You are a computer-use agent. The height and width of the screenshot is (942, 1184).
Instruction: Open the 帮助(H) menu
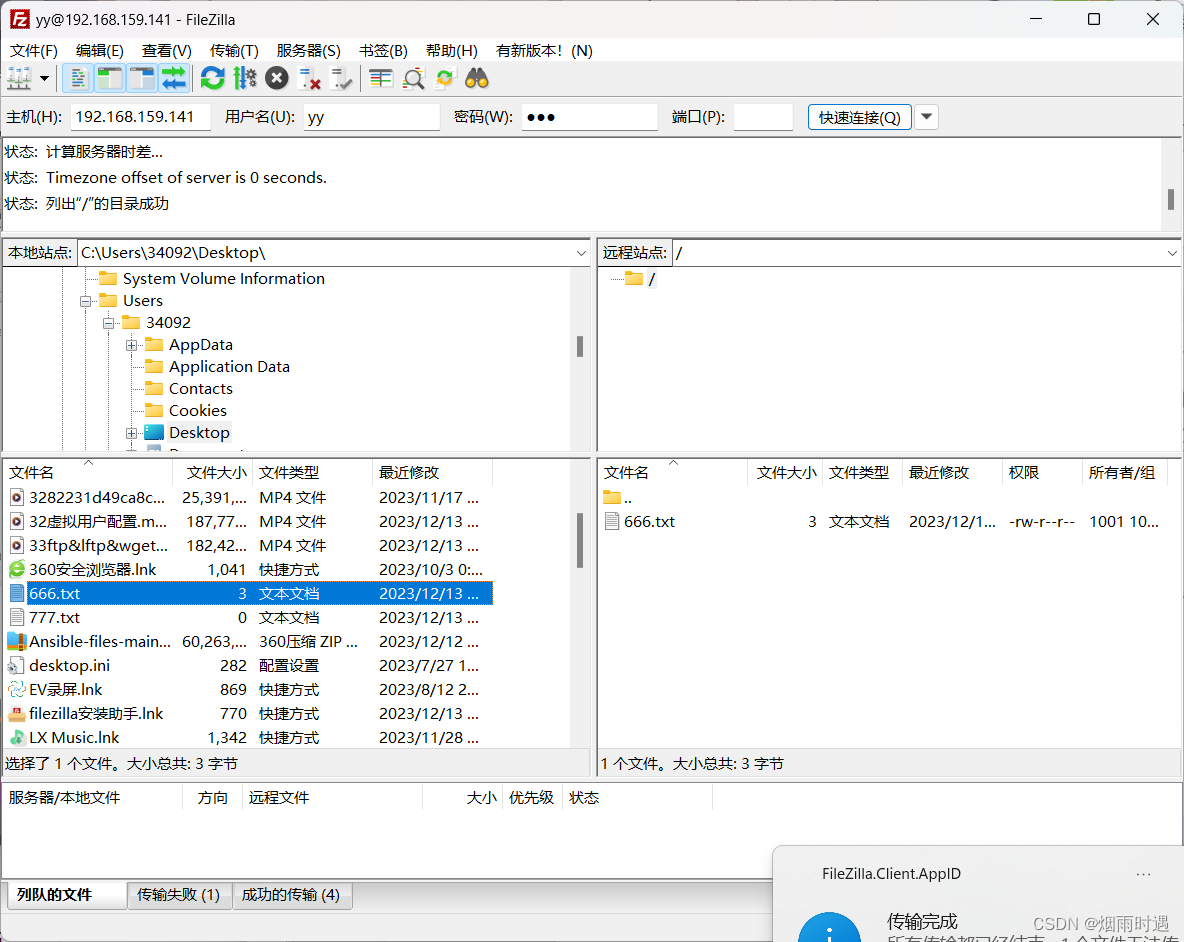[x=452, y=51]
